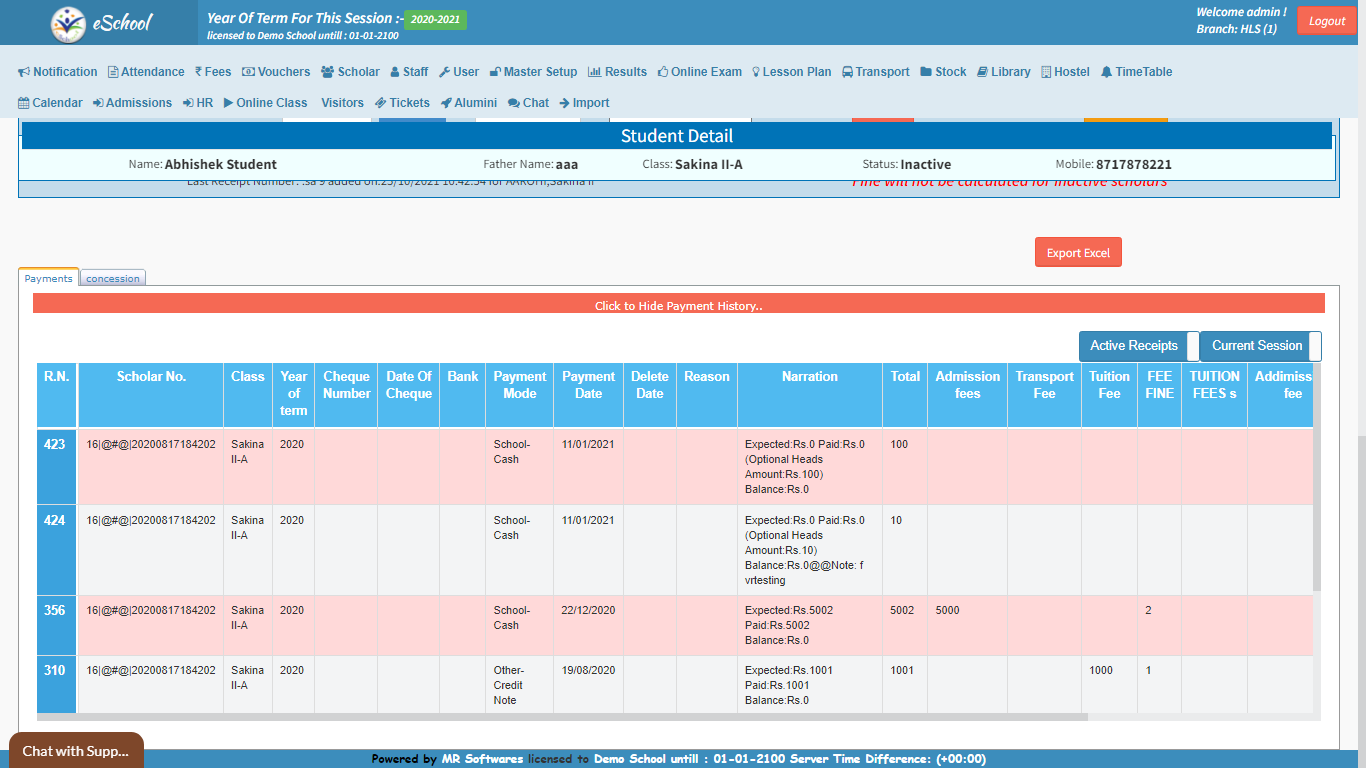Click the TimeTable bell icon

[x=1106, y=72]
